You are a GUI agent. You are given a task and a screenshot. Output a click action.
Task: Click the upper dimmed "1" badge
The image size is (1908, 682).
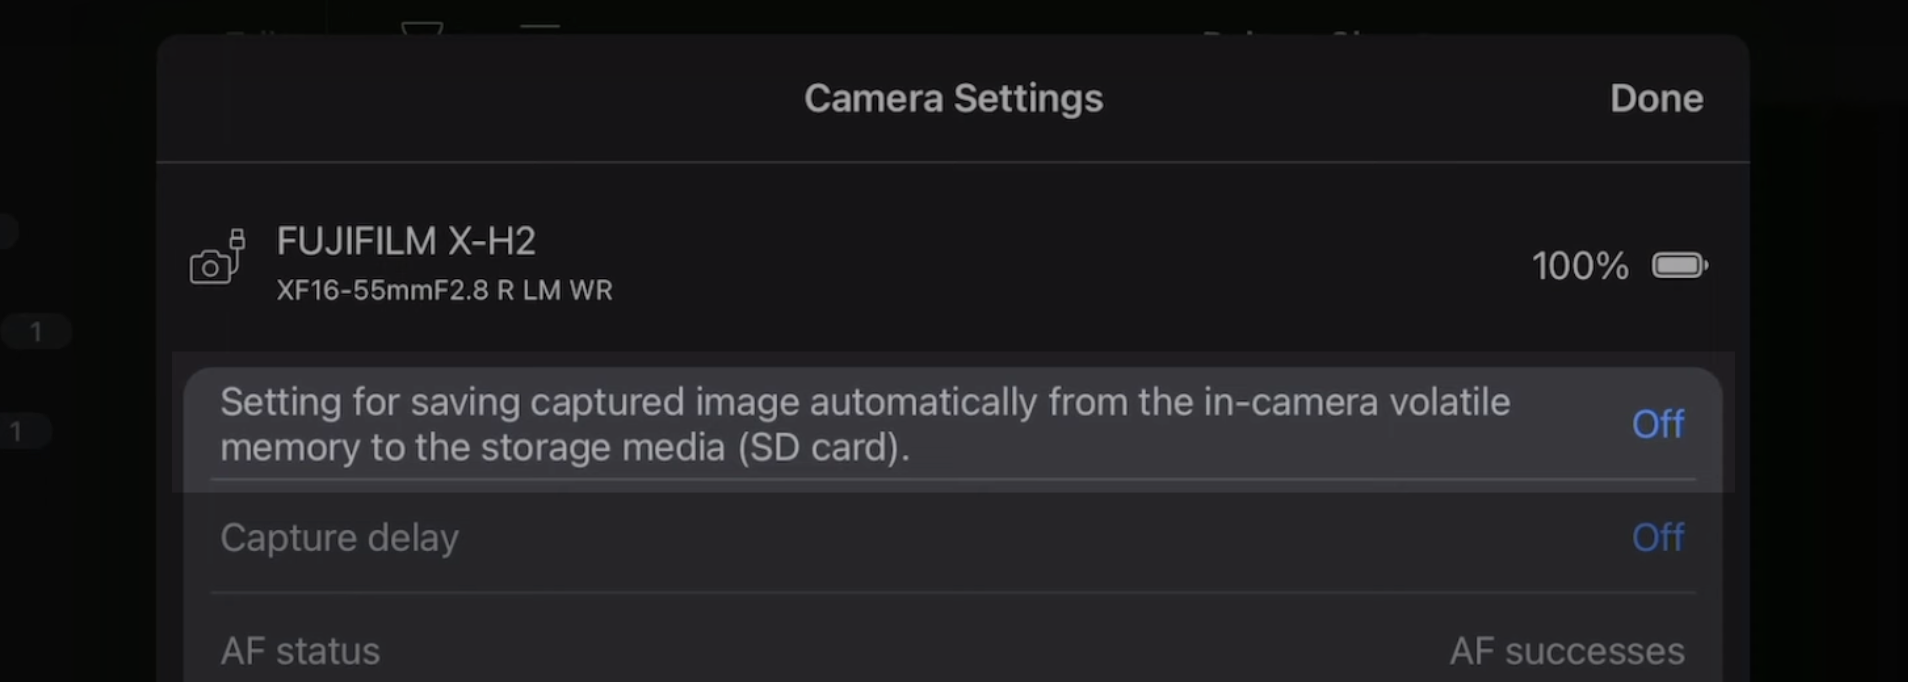tap(36, 331)
